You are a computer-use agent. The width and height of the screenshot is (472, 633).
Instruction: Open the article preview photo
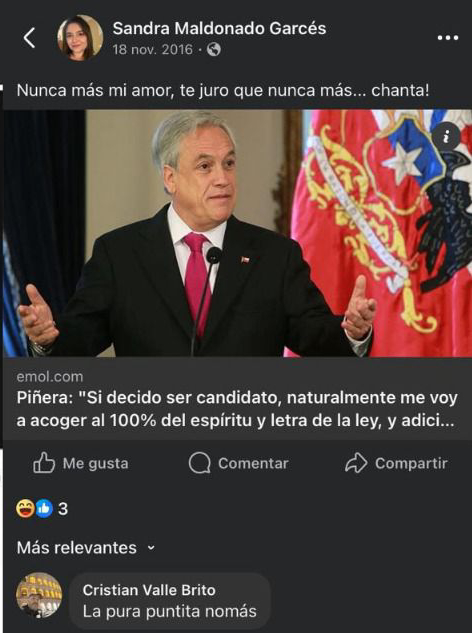pyautogui.click(x=237, y=233)
